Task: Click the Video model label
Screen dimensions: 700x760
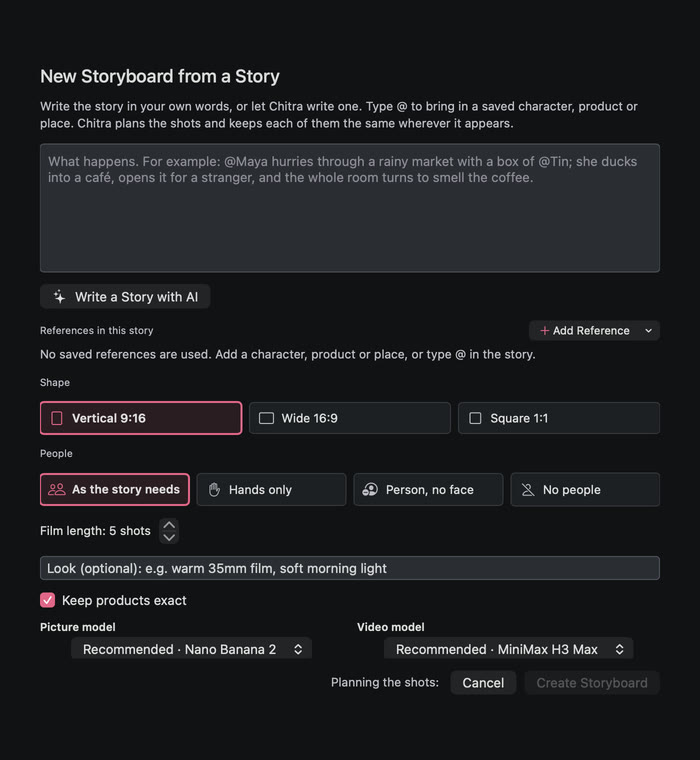Action: [x=391, y=627]
